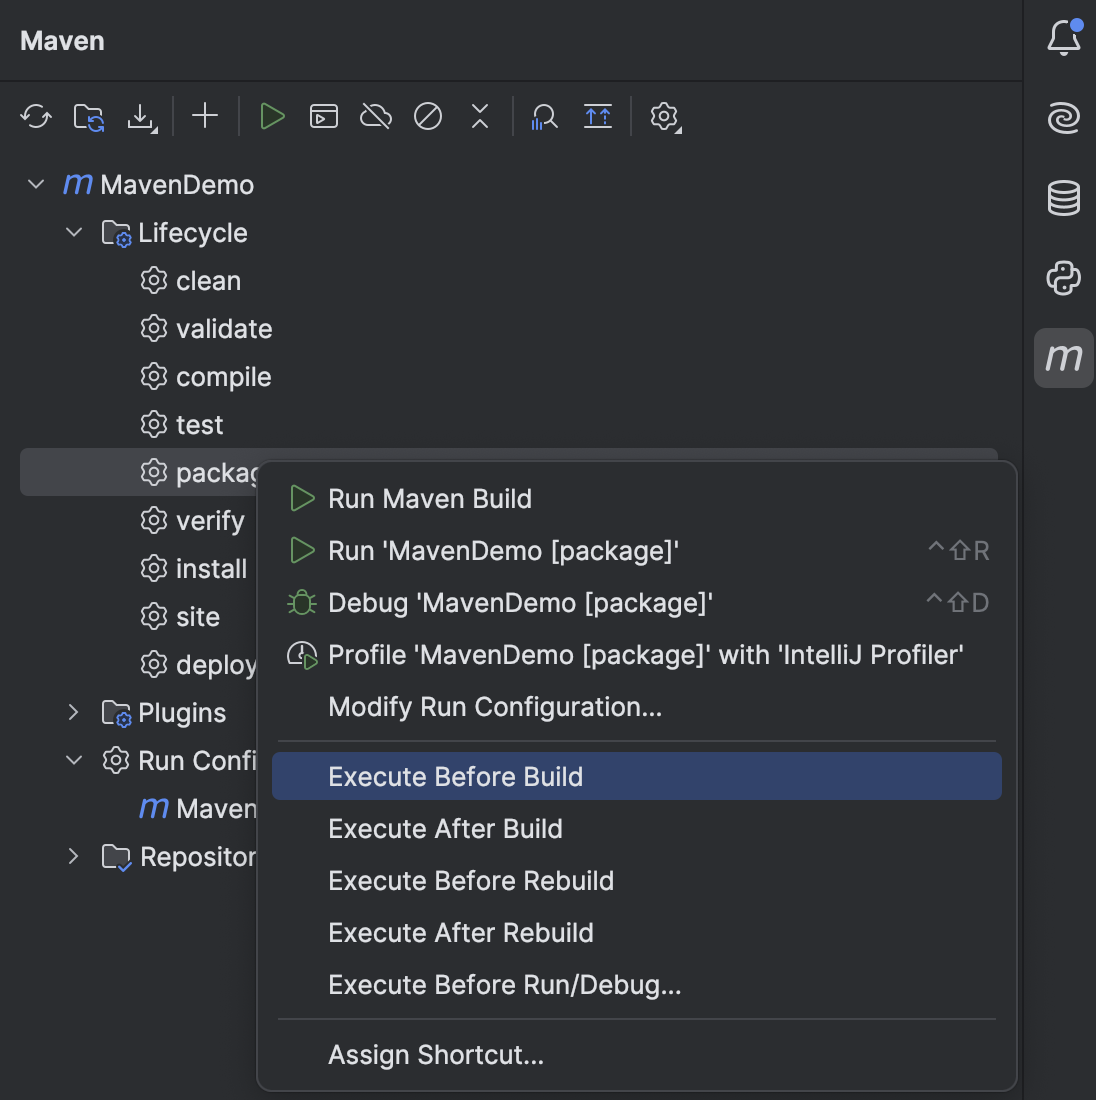Image resolution: width=1096 pixels, height=1100 pixels.
Task: Open the Python Packages tool window
Action: [x=1063, y=278]
